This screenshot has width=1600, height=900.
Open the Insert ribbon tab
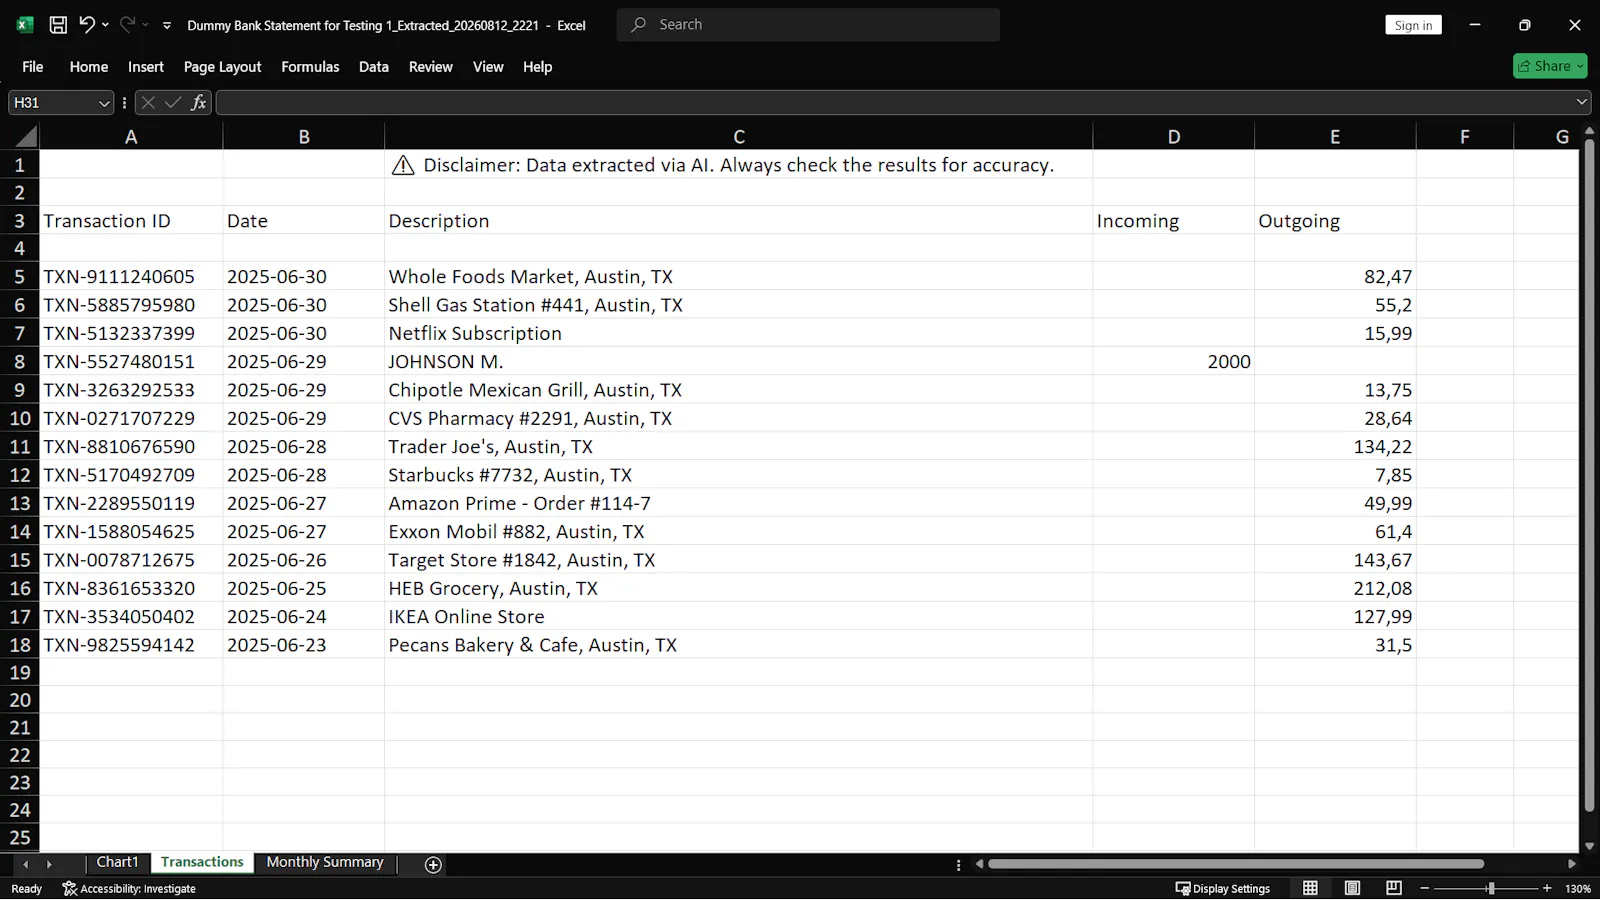click(x=146, y=67)
